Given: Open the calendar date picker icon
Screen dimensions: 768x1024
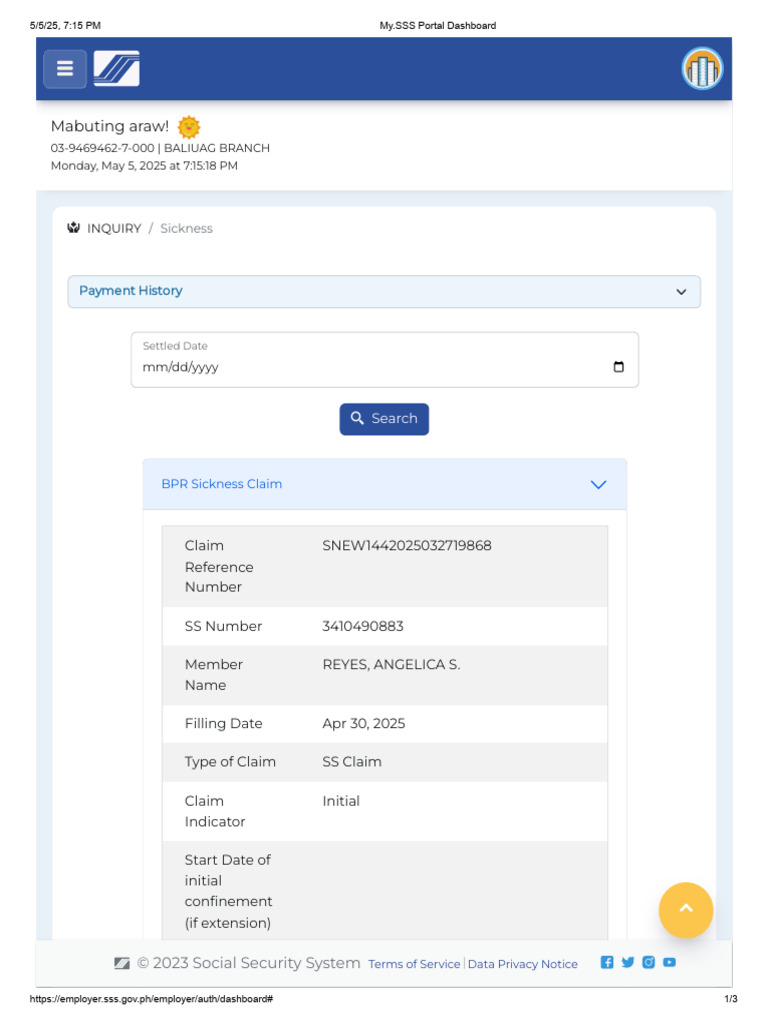Looking at the screenshot, I should tap(618, 367).
